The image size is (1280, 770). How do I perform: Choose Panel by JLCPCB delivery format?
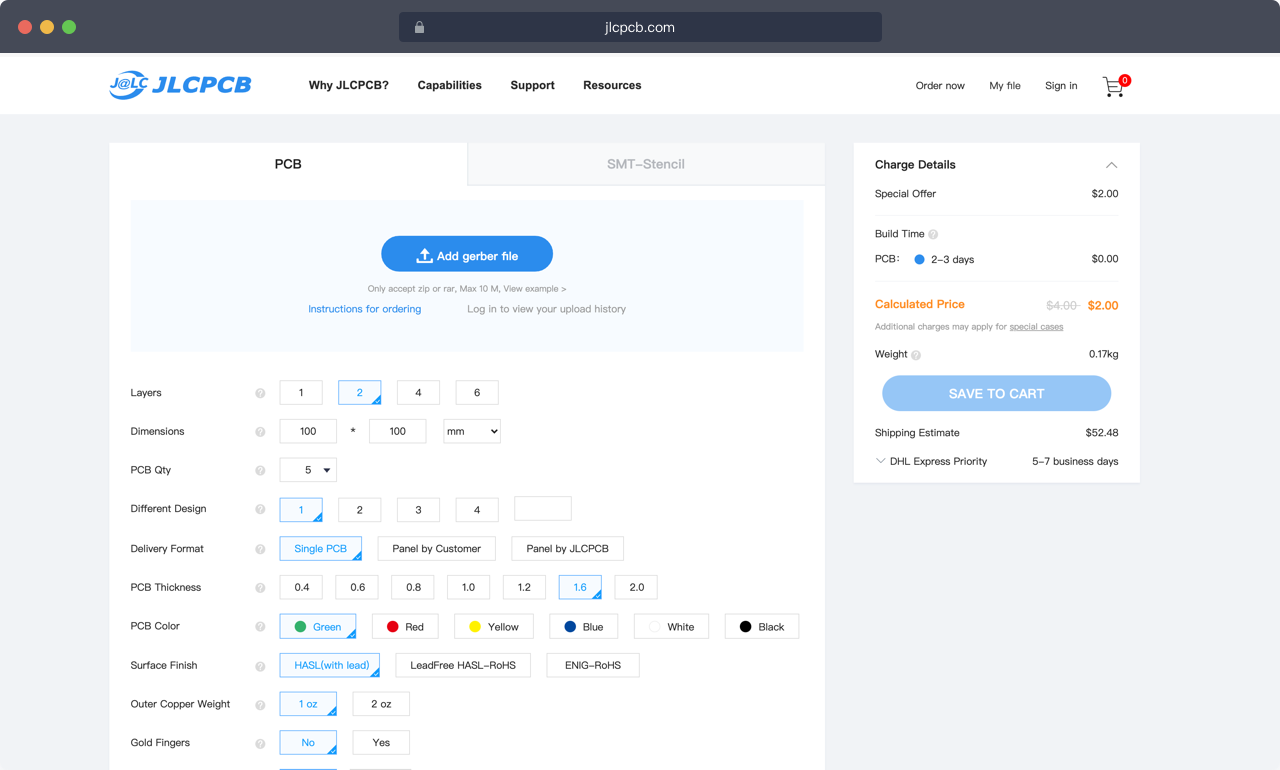point(568,549)
